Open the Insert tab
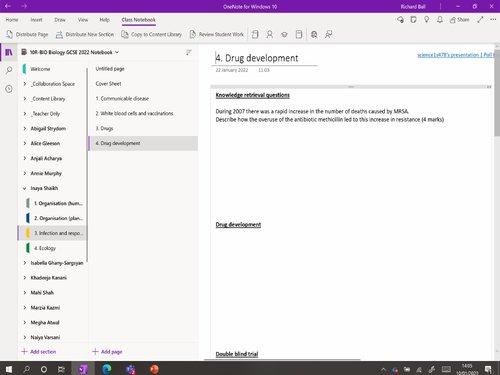Viewport: 500px width, 375px height. point(36,20)
